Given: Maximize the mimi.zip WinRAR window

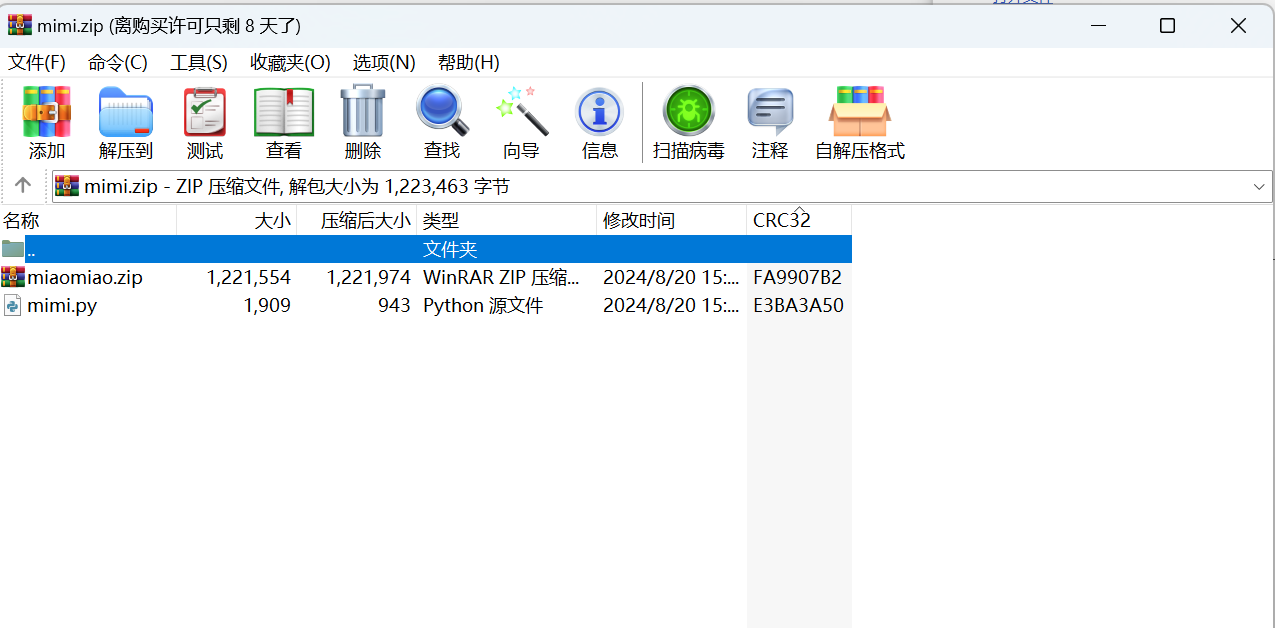Looking at the screenshot, I should [x=1167, y=26].
